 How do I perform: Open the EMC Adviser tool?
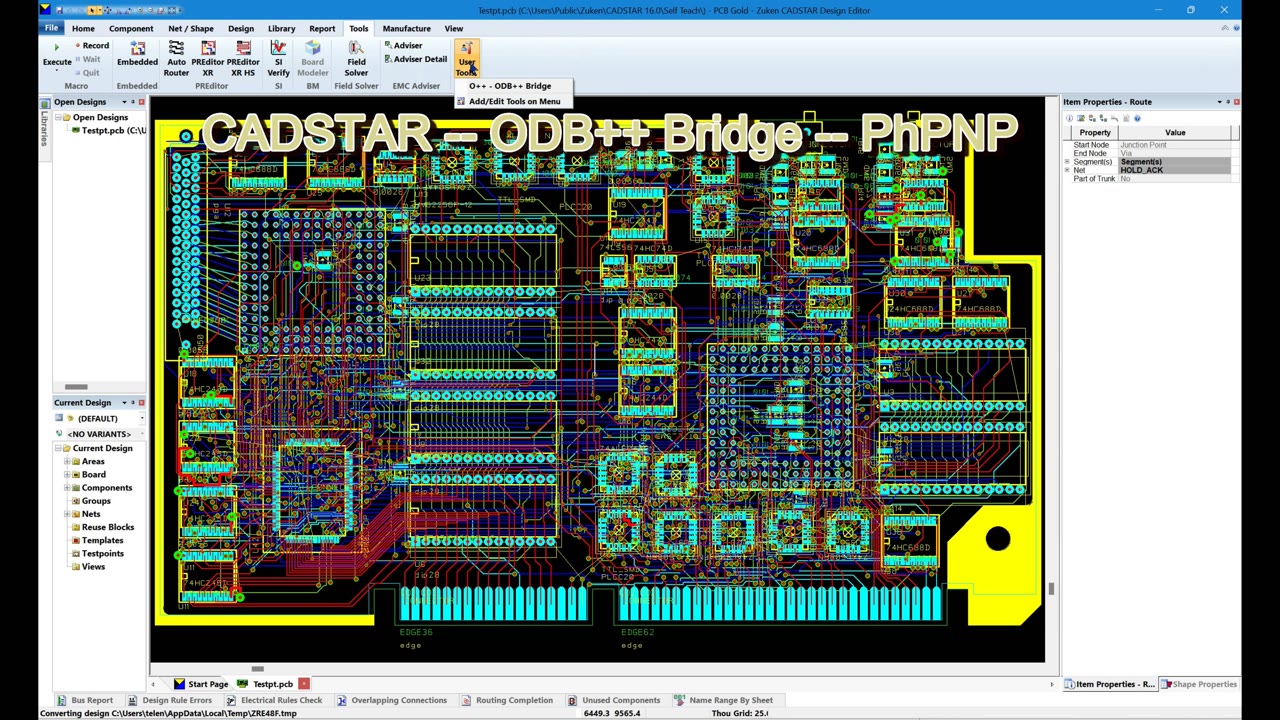coord(403,46)
